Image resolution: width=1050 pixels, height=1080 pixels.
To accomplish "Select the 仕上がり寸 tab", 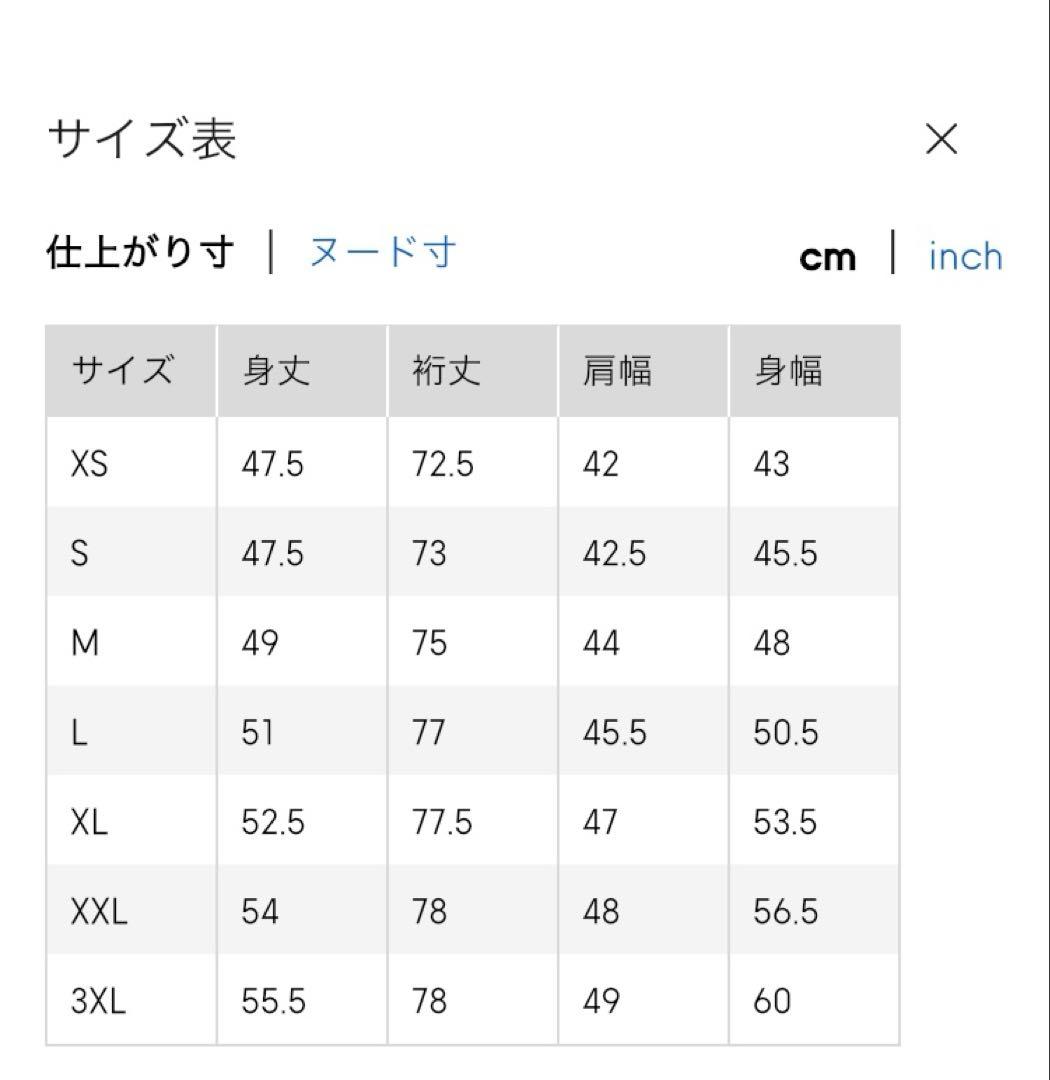I will coord(141,252).
